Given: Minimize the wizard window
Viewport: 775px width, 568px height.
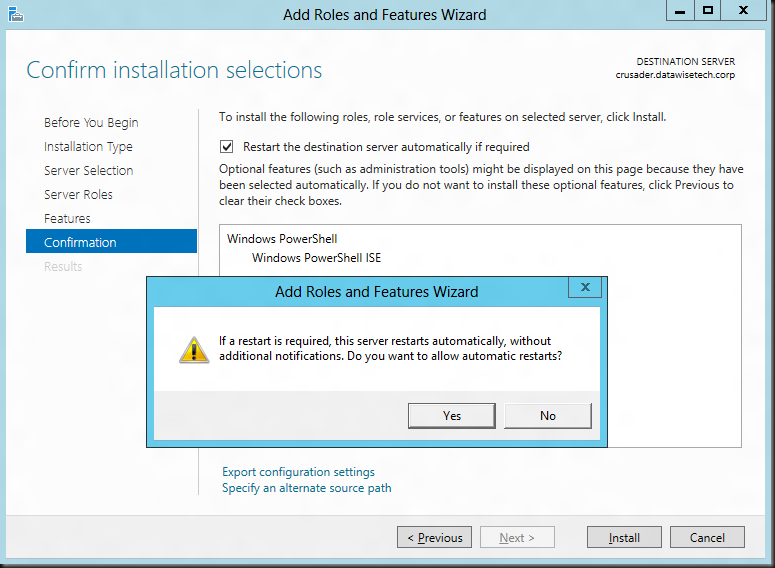Looking at the screenshot, I should (680, 10).
